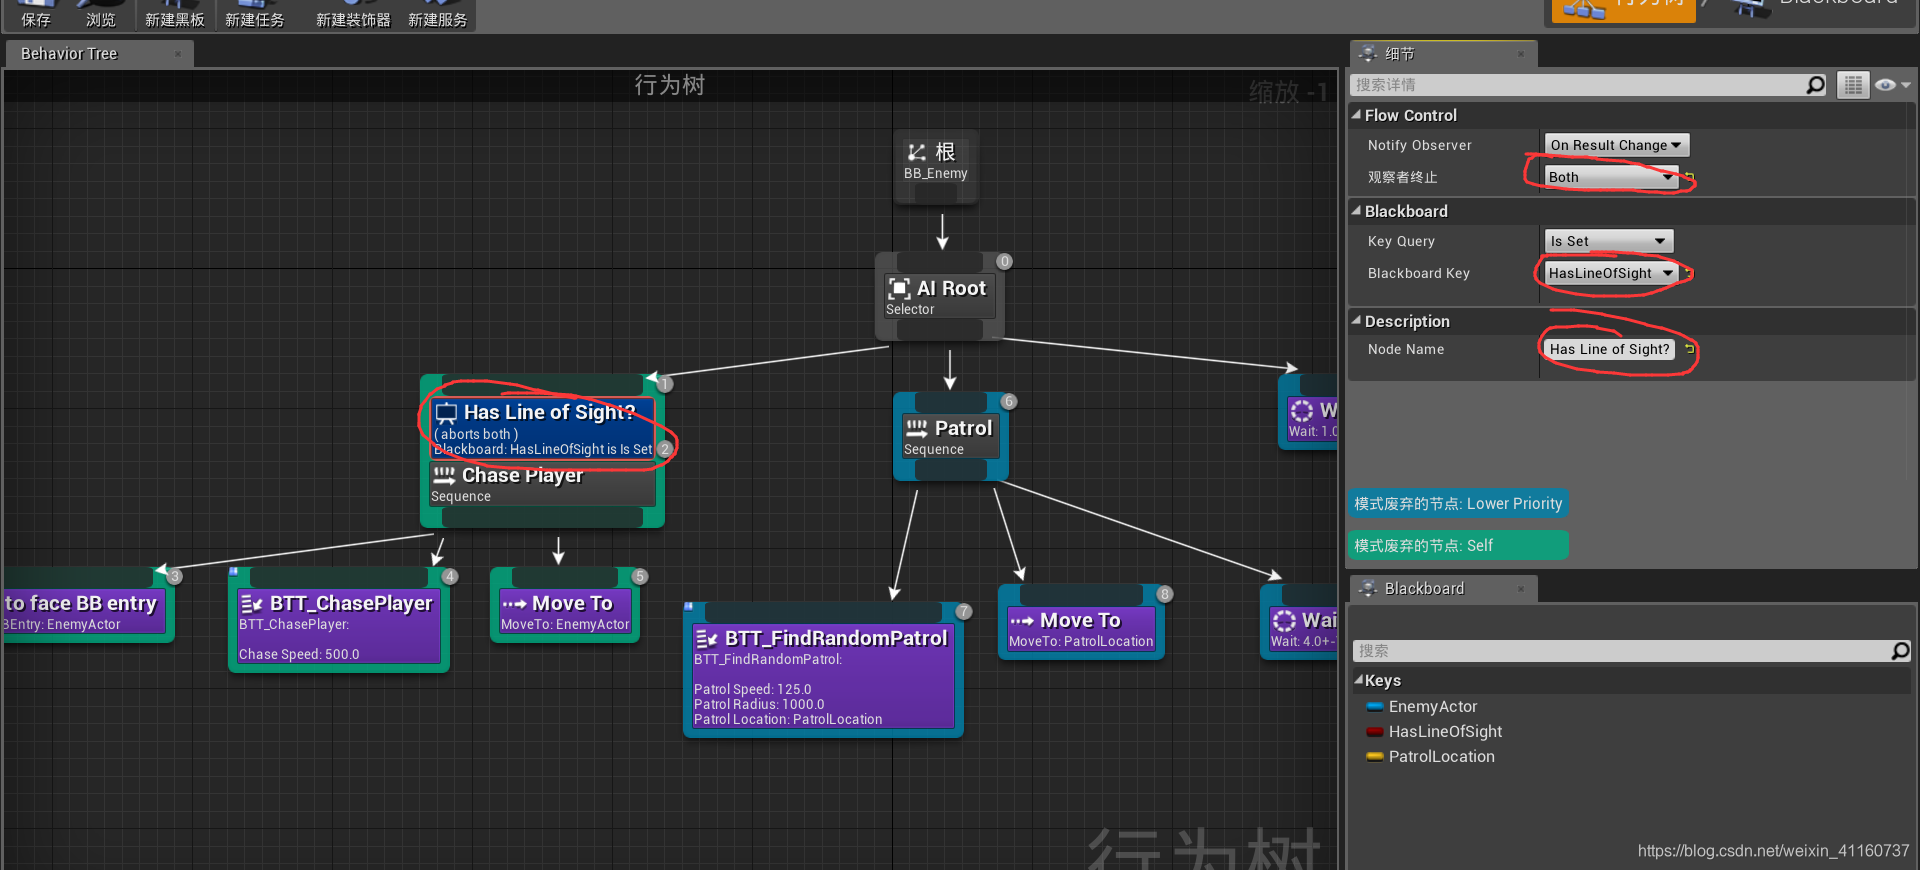Click the Lower Priority abort legend label
1920x870 pixels.
coord(1457,504)
